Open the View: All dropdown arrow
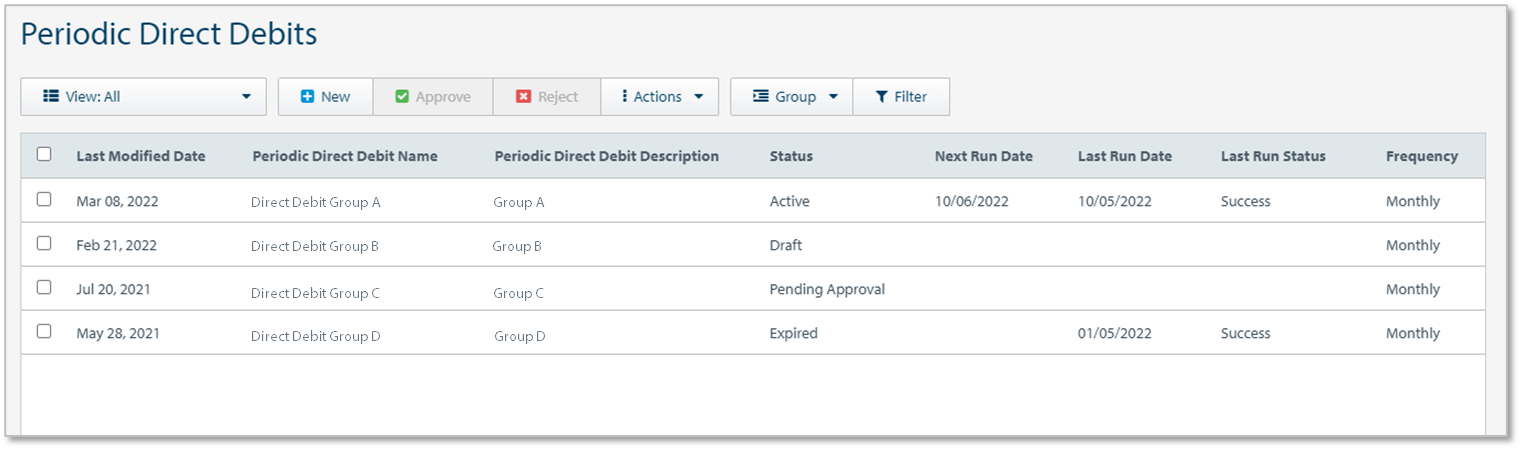The height and width of the screenshot is (450, 1521). pyautogui.click(x=246, y=97)
